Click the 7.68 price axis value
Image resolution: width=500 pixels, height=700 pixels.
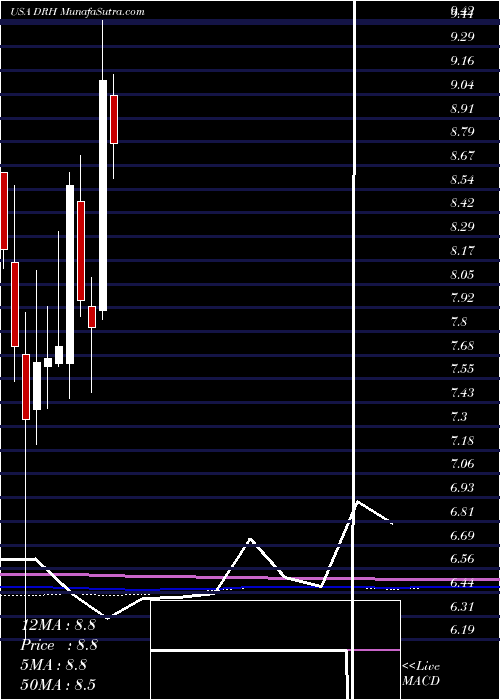pyautogui.click(x=462, y=346)
